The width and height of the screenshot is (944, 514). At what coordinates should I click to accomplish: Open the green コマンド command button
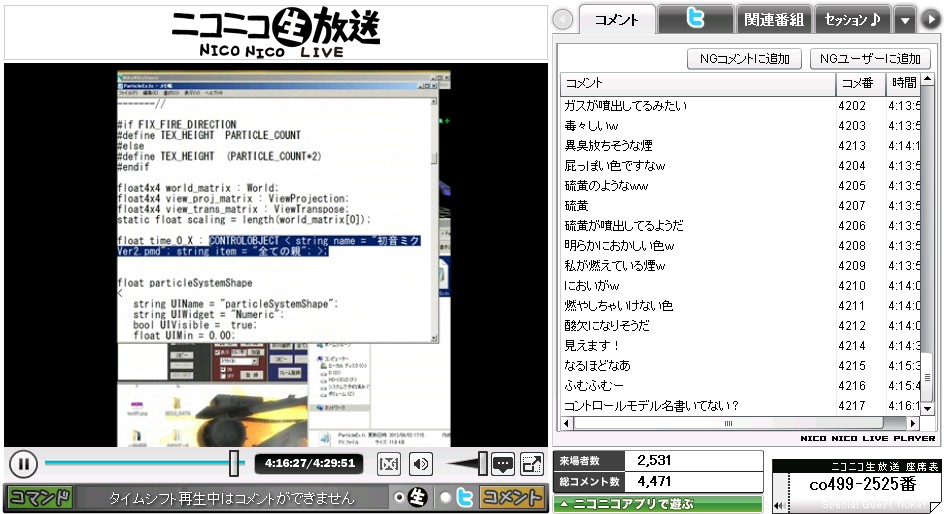coord(40,498)
